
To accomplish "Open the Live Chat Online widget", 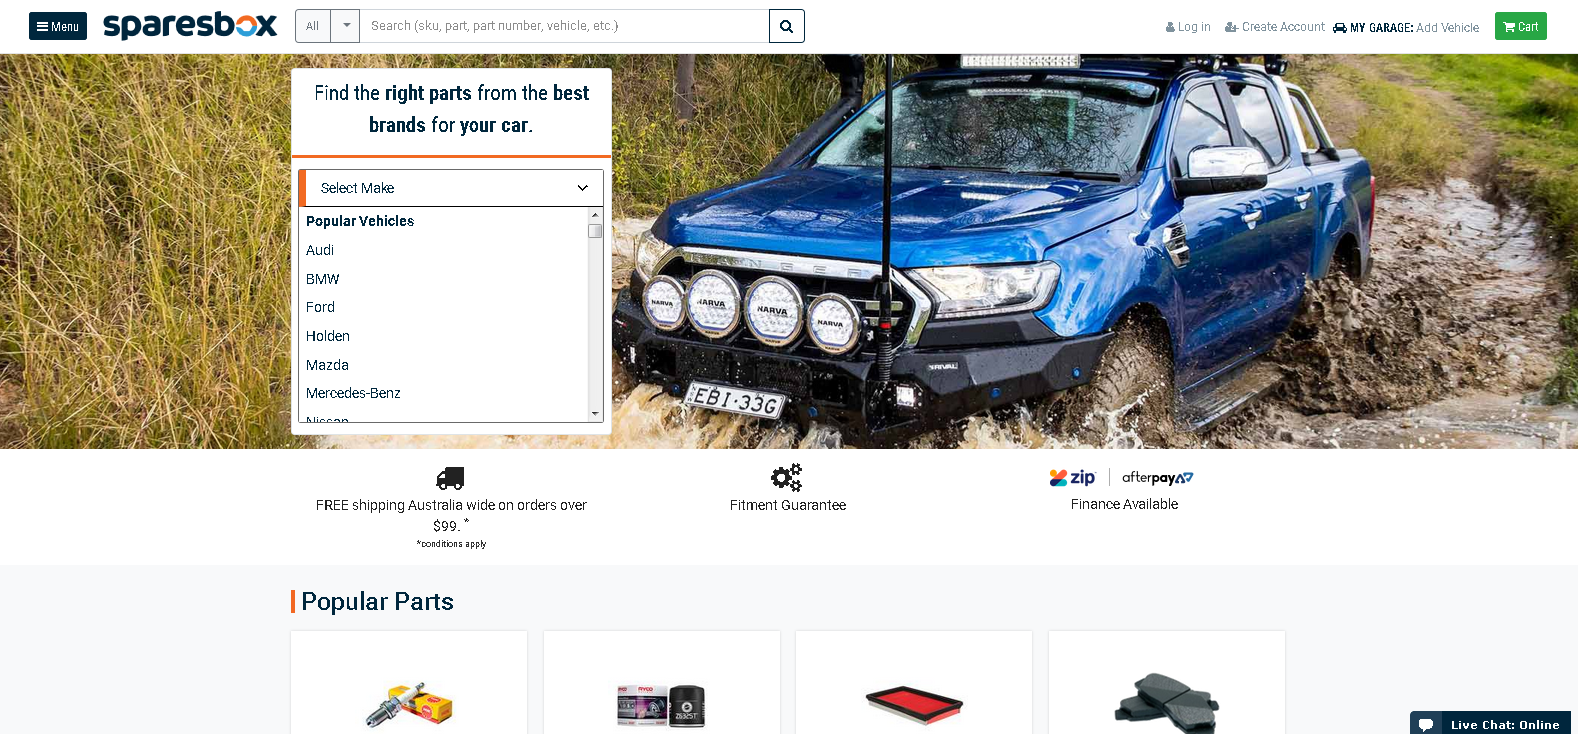I will tap(1490, 724).
